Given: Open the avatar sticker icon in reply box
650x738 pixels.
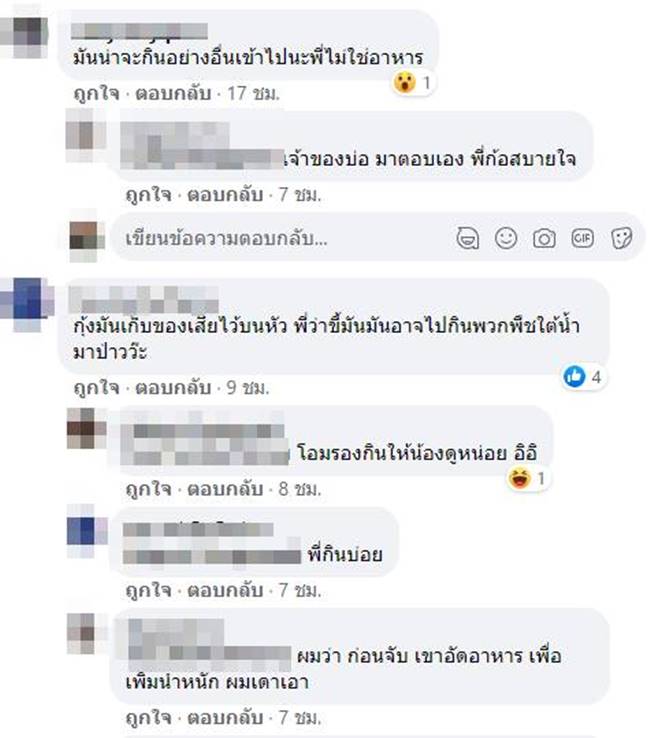Looking at the screenshot, I should (467, 239).
